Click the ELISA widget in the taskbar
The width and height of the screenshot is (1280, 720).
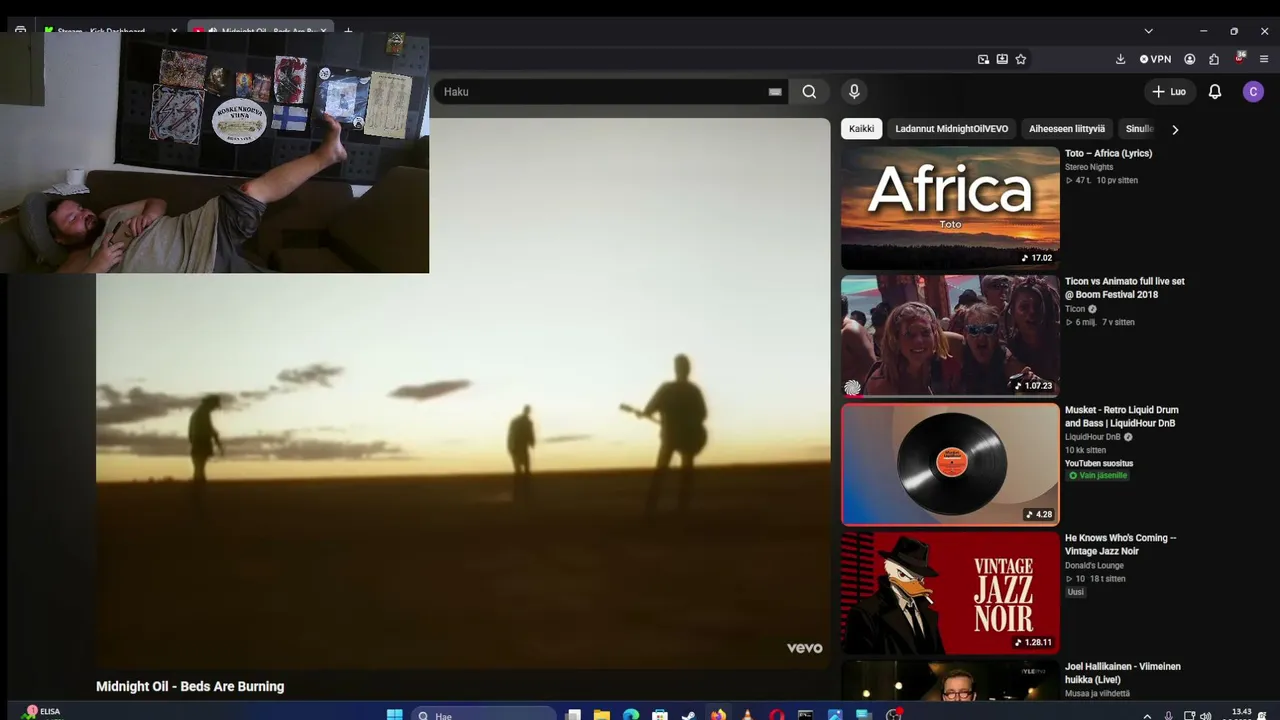click(x=42, y=712)
